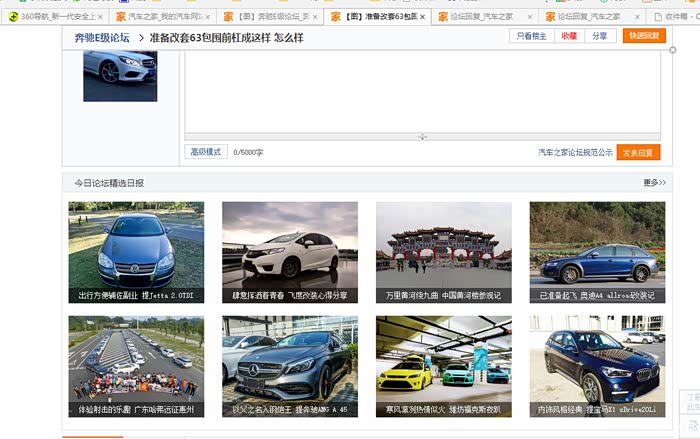700x439 pixels.
Task: Open the Jetta 2.0TDI article thumbnail
Action: 136,252
